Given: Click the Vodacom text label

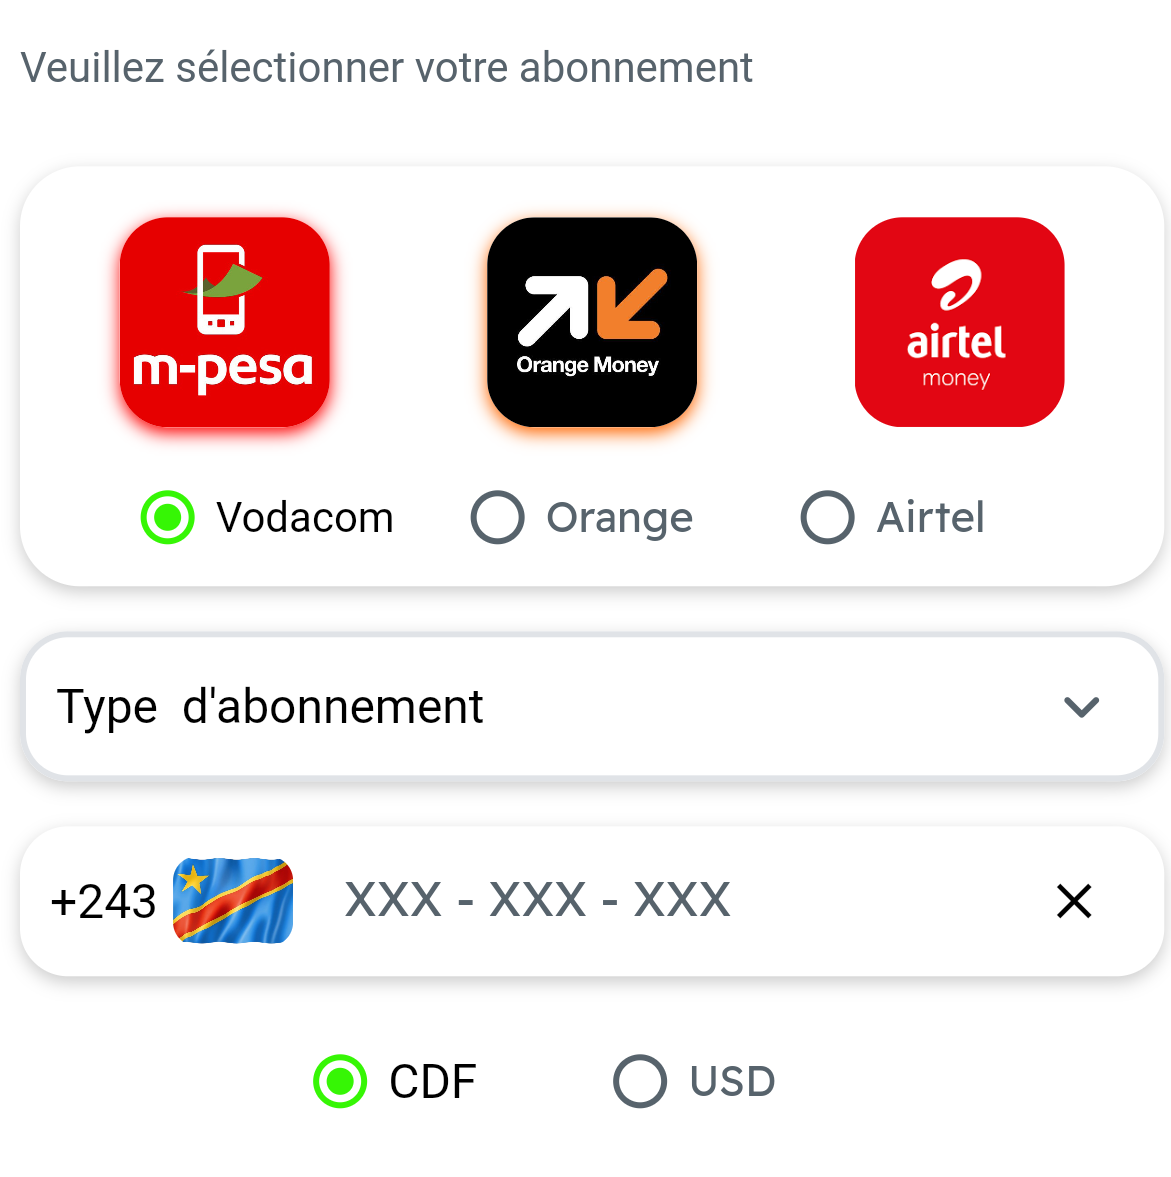Looking at the screenshot, I should click(x=305, y=518).
